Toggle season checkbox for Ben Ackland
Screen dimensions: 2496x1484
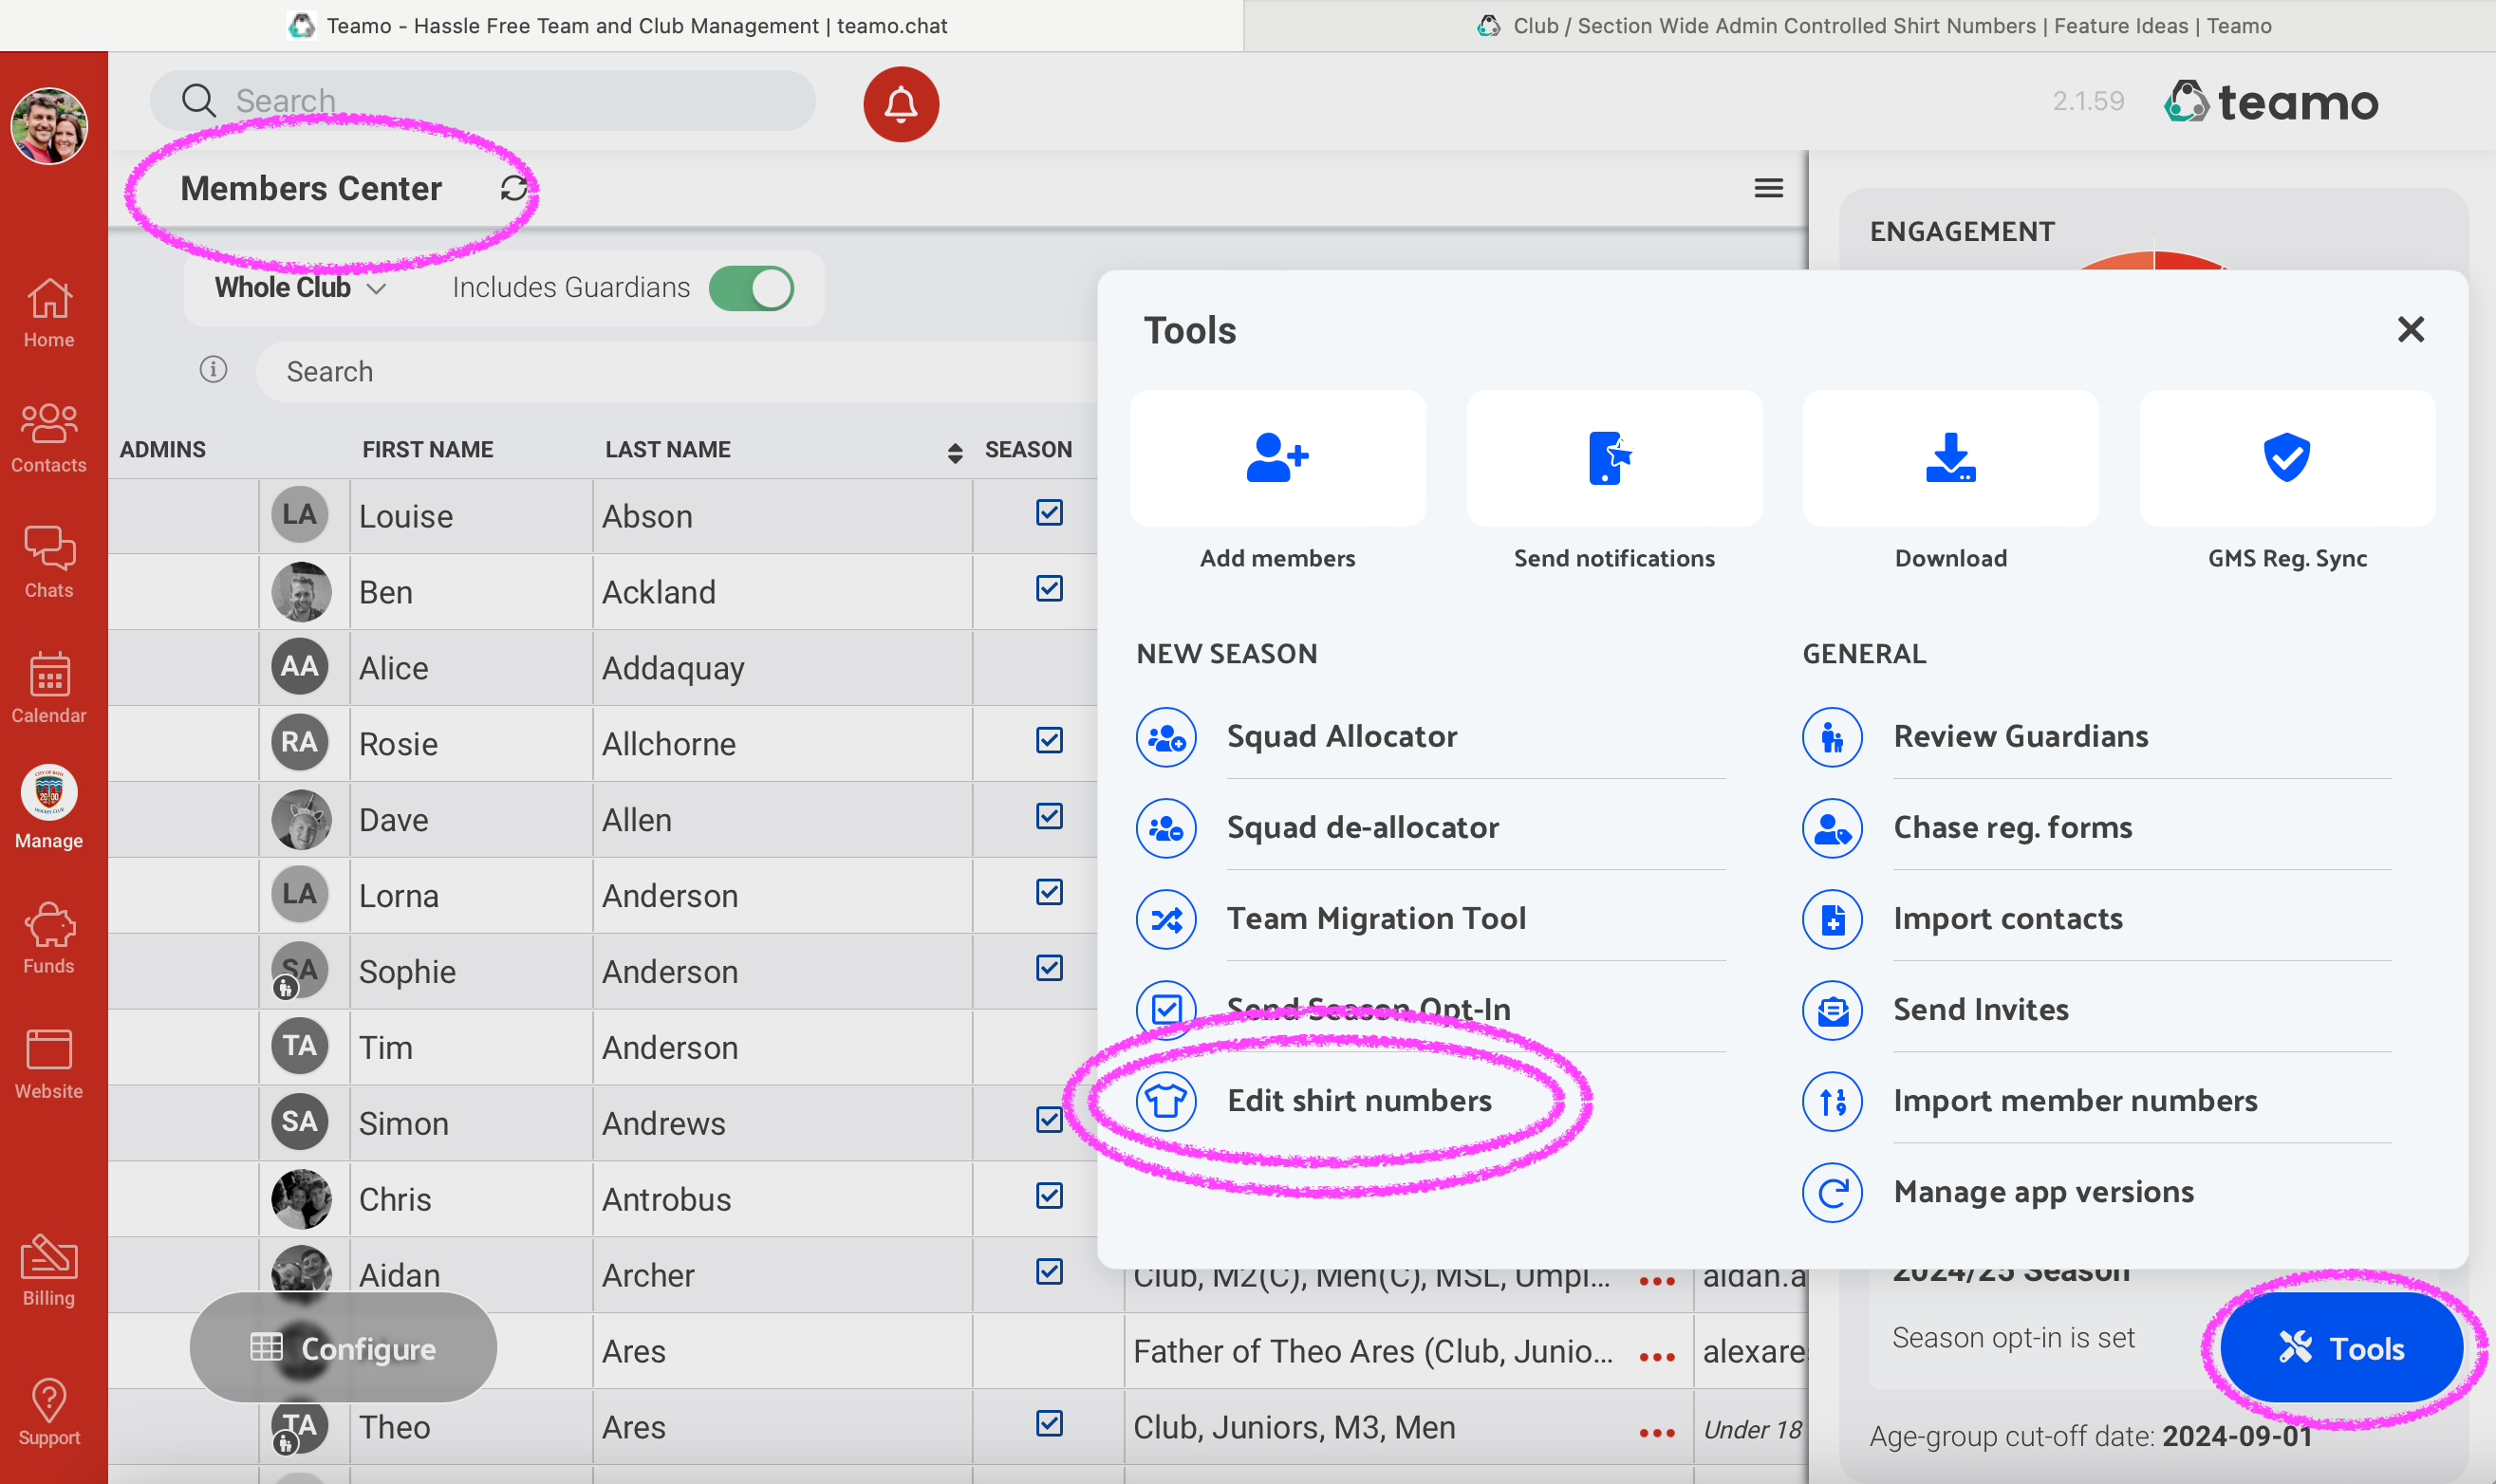(1049, 589)
